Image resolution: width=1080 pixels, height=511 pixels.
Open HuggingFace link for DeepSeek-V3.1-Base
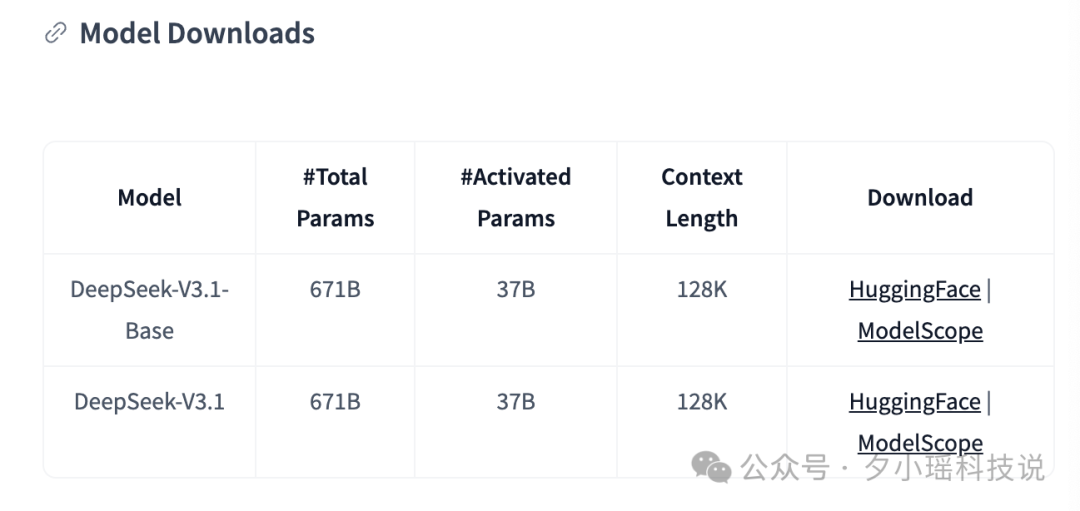(914, 289)
